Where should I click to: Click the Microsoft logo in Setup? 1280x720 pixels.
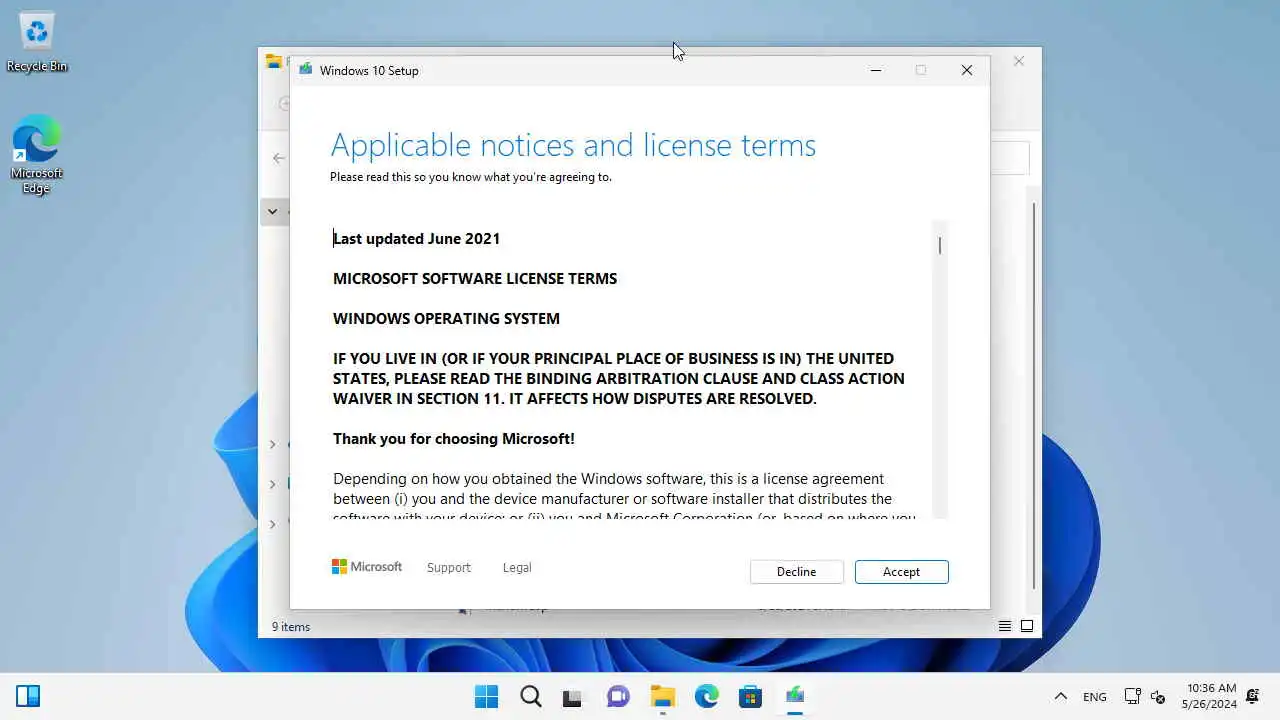pos(367,567)
